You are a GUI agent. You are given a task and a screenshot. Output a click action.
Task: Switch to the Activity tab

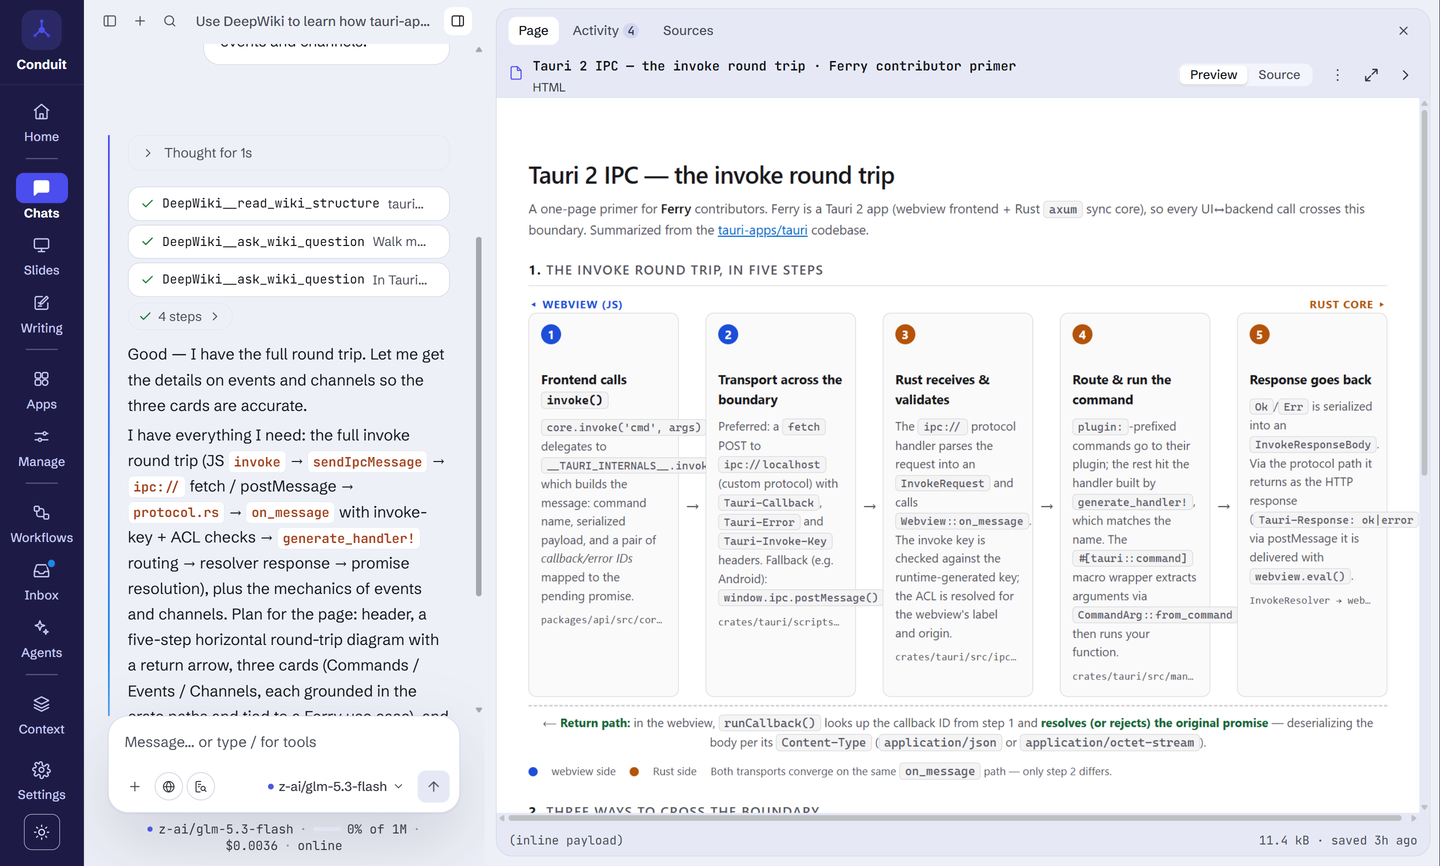pyautogui.click(x=605, y=30)
